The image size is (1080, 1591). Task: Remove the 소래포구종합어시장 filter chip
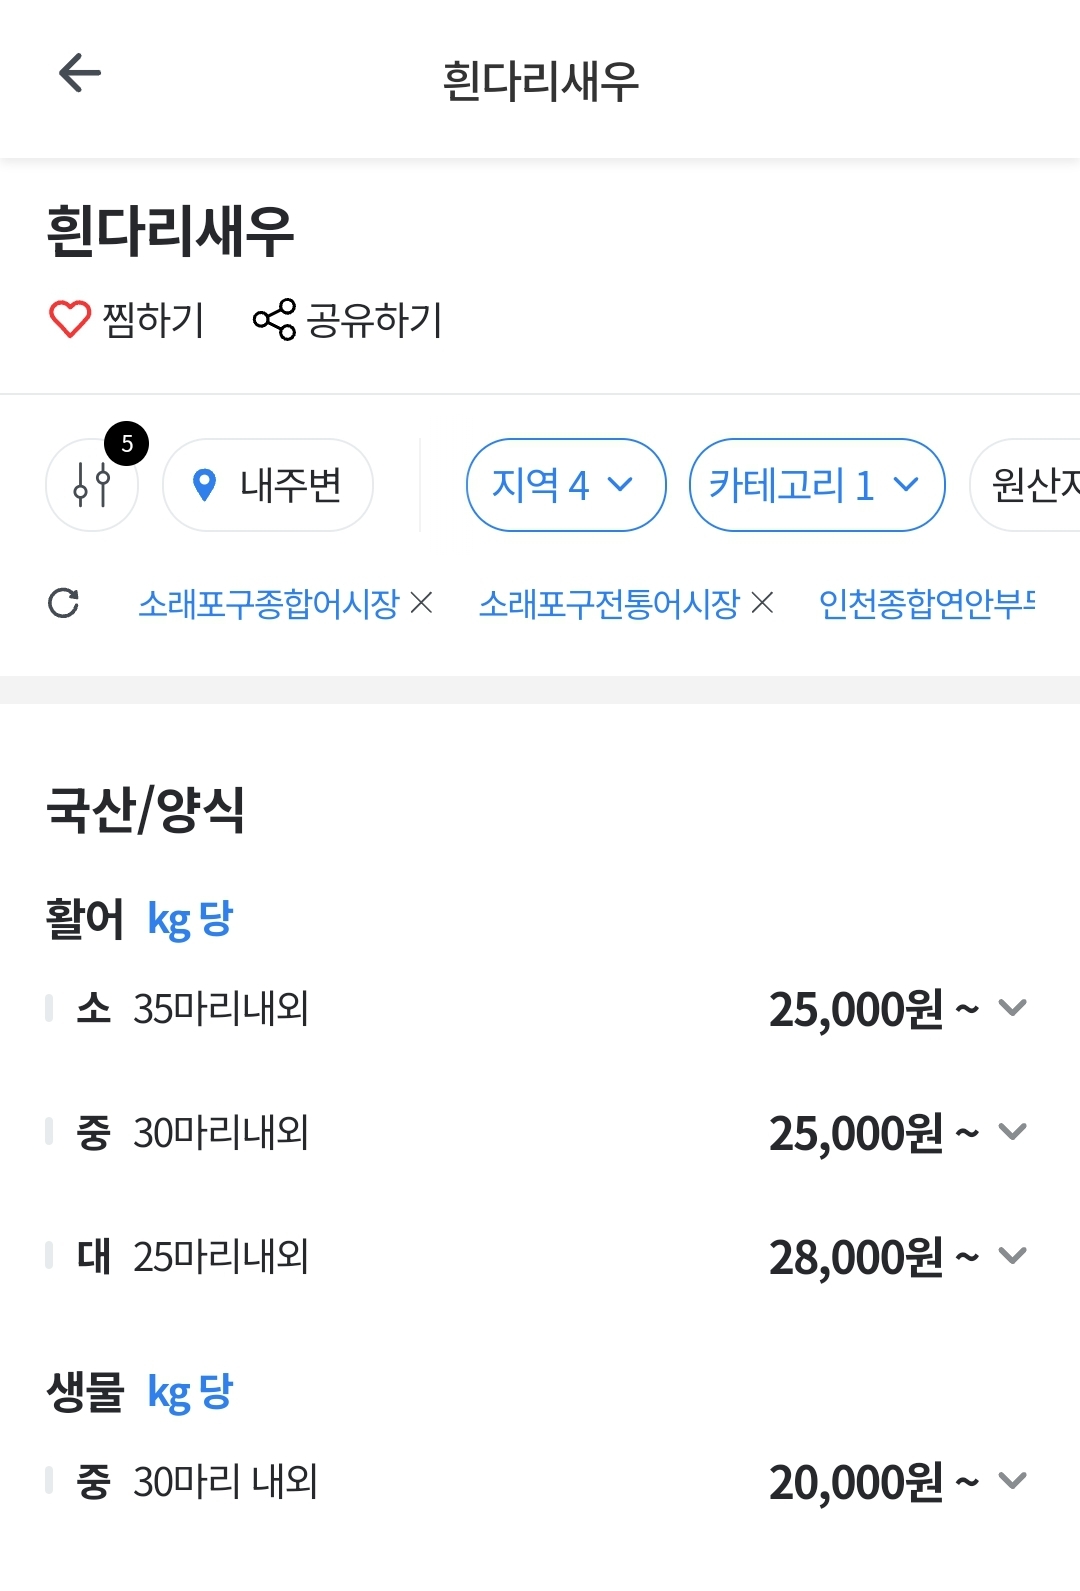(x=422, y=603)
